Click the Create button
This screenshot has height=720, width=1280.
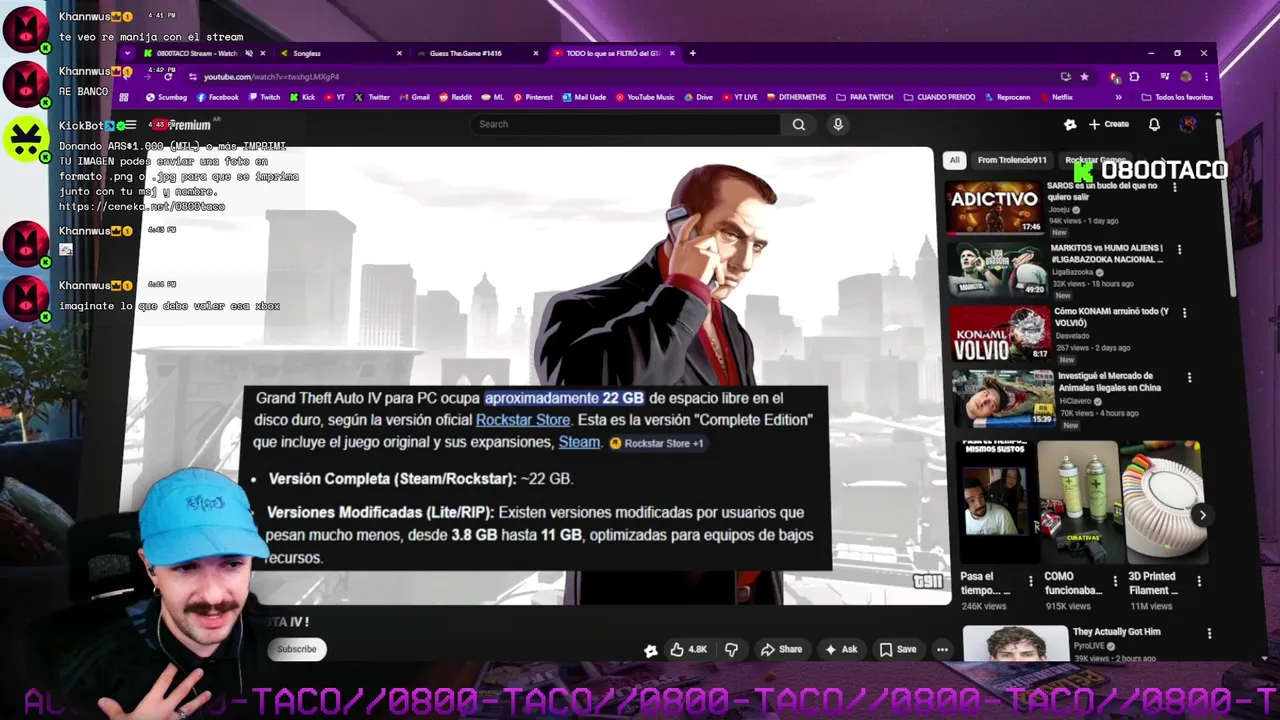1109,124
